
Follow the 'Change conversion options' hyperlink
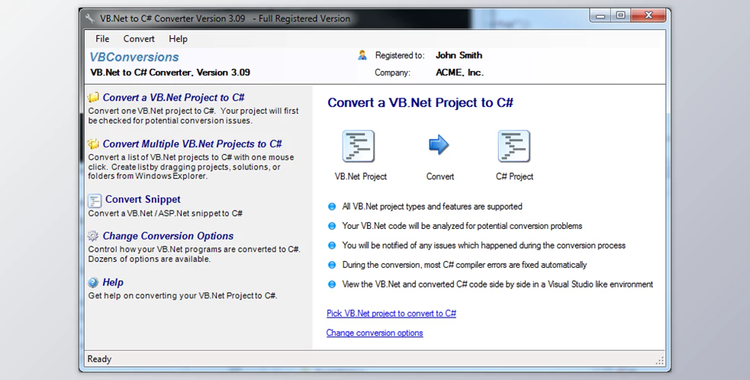coord(375,333)
